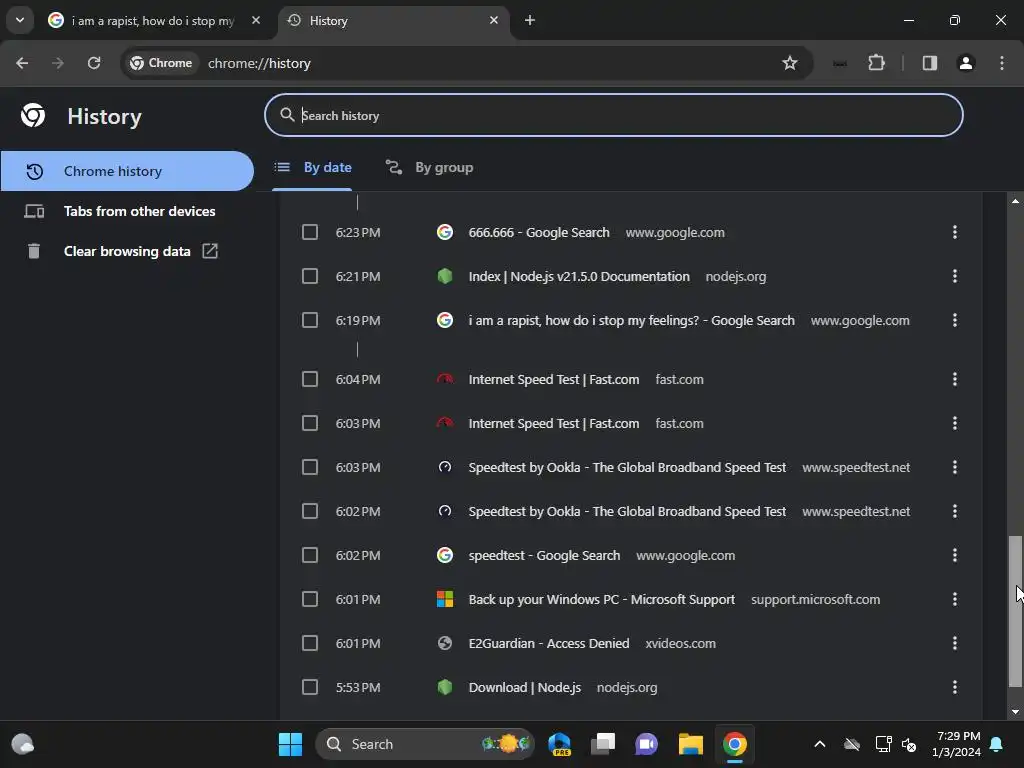
Task: Check the 6:02 PM Speedtest by Ookla entry
Action: (x=310, y=511)
